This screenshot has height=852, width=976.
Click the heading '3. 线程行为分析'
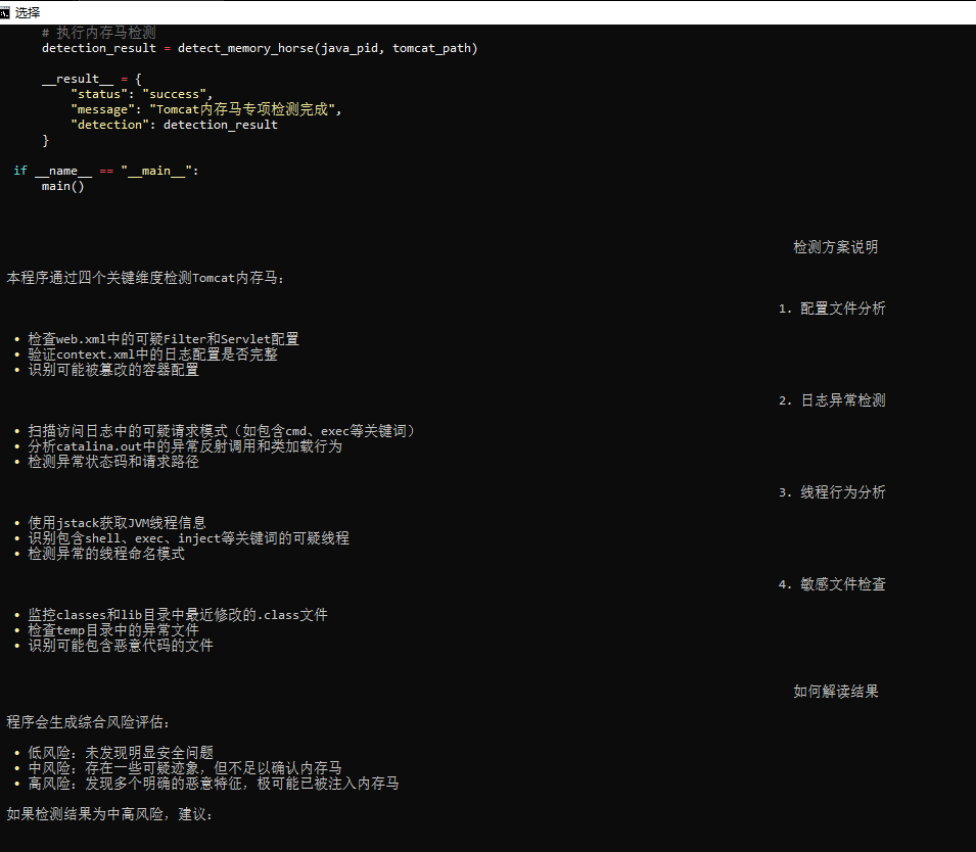[832, 492]
